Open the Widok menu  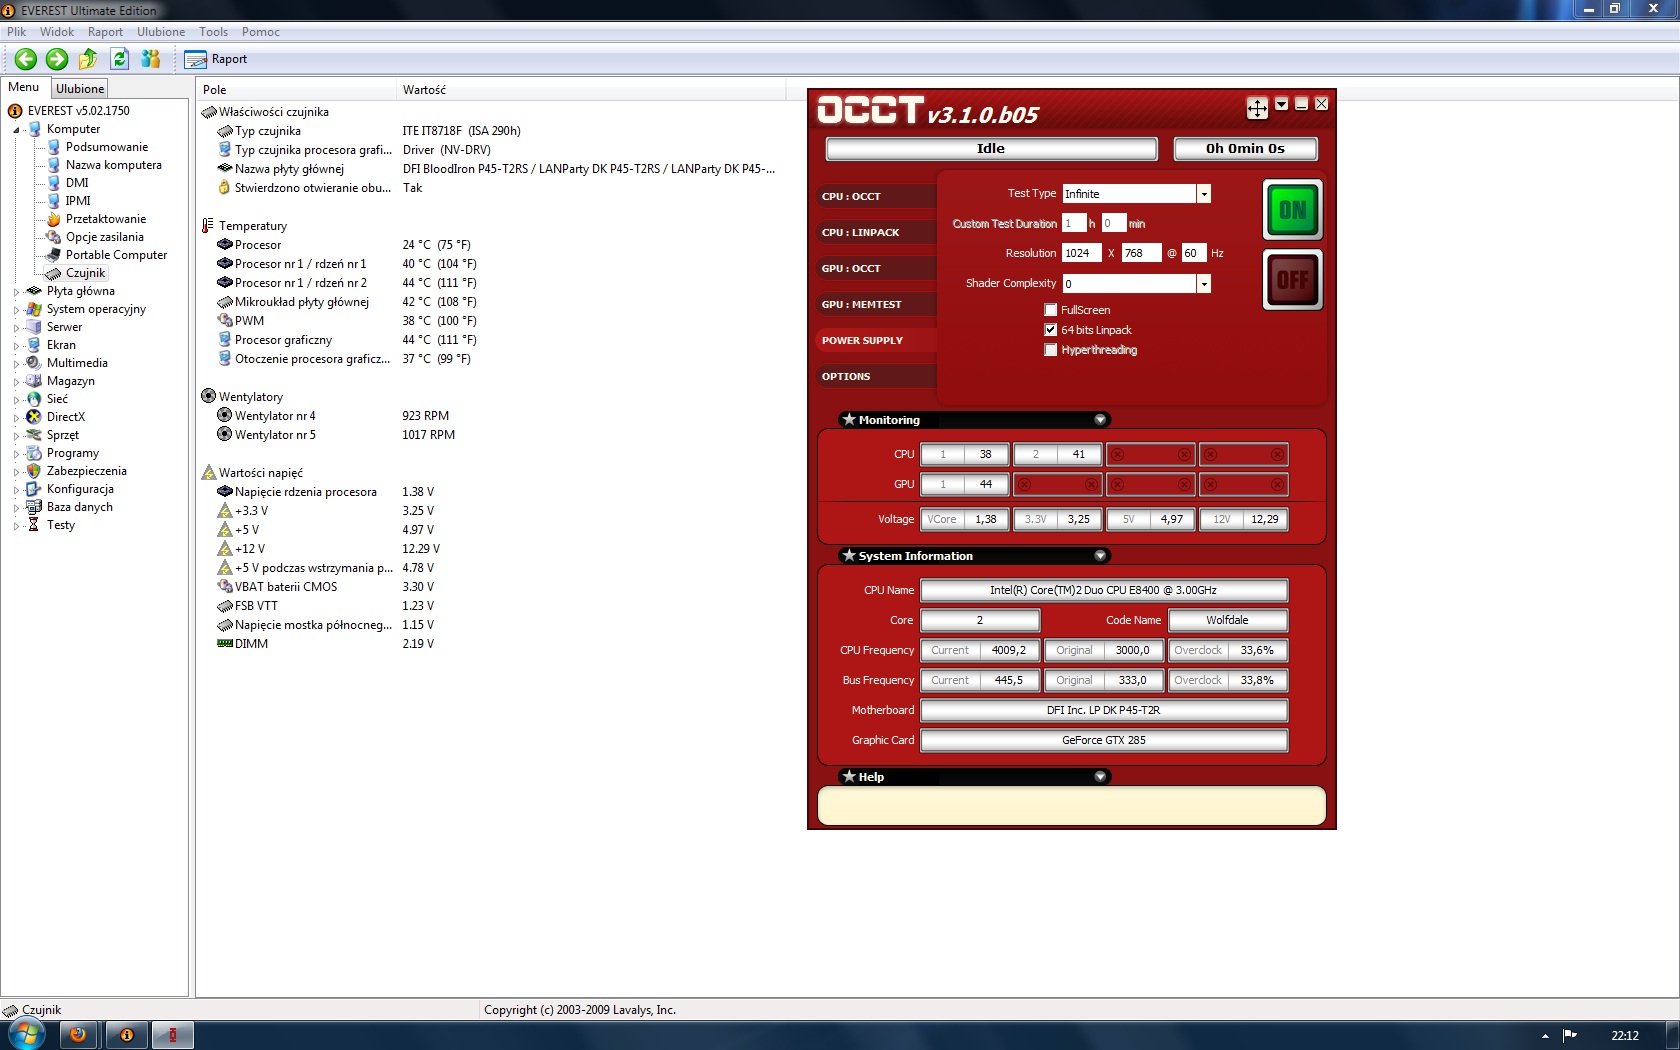click(x=57, y=32)
